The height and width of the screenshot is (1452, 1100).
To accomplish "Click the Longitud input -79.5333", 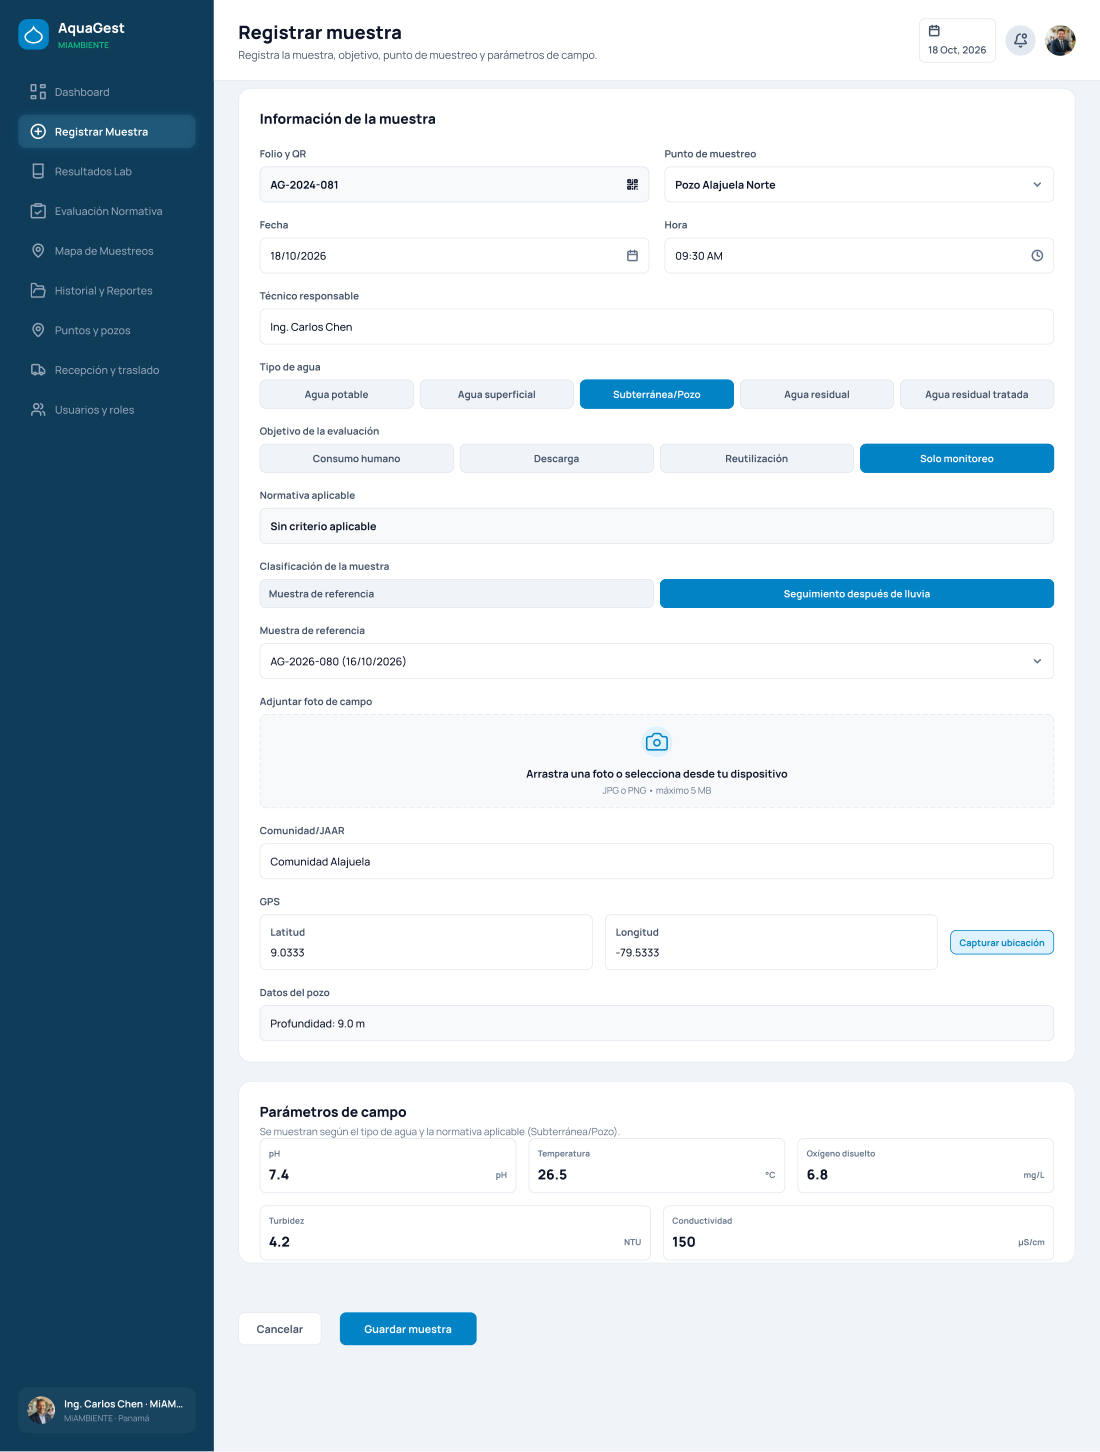I will tap(771, 943).
